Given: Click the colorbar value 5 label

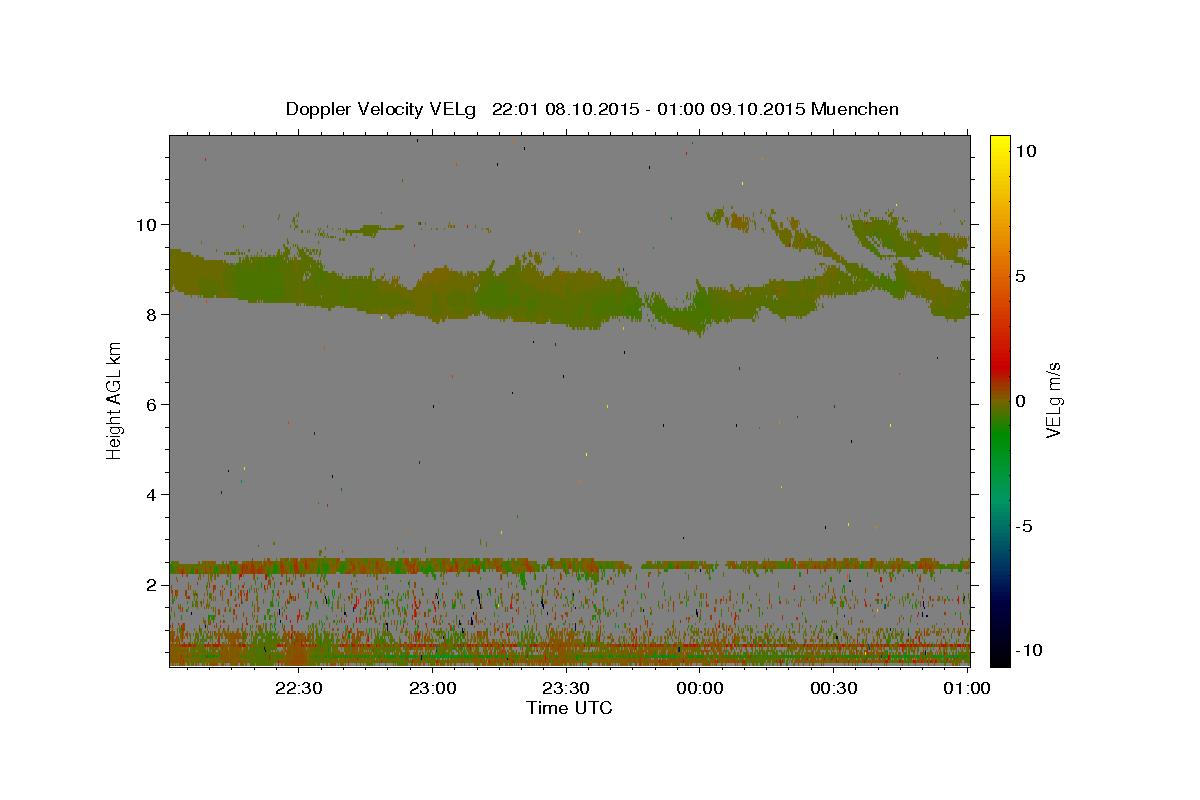Looking at the screenshot, I should pyautogui.click(x=1021, y=276).
